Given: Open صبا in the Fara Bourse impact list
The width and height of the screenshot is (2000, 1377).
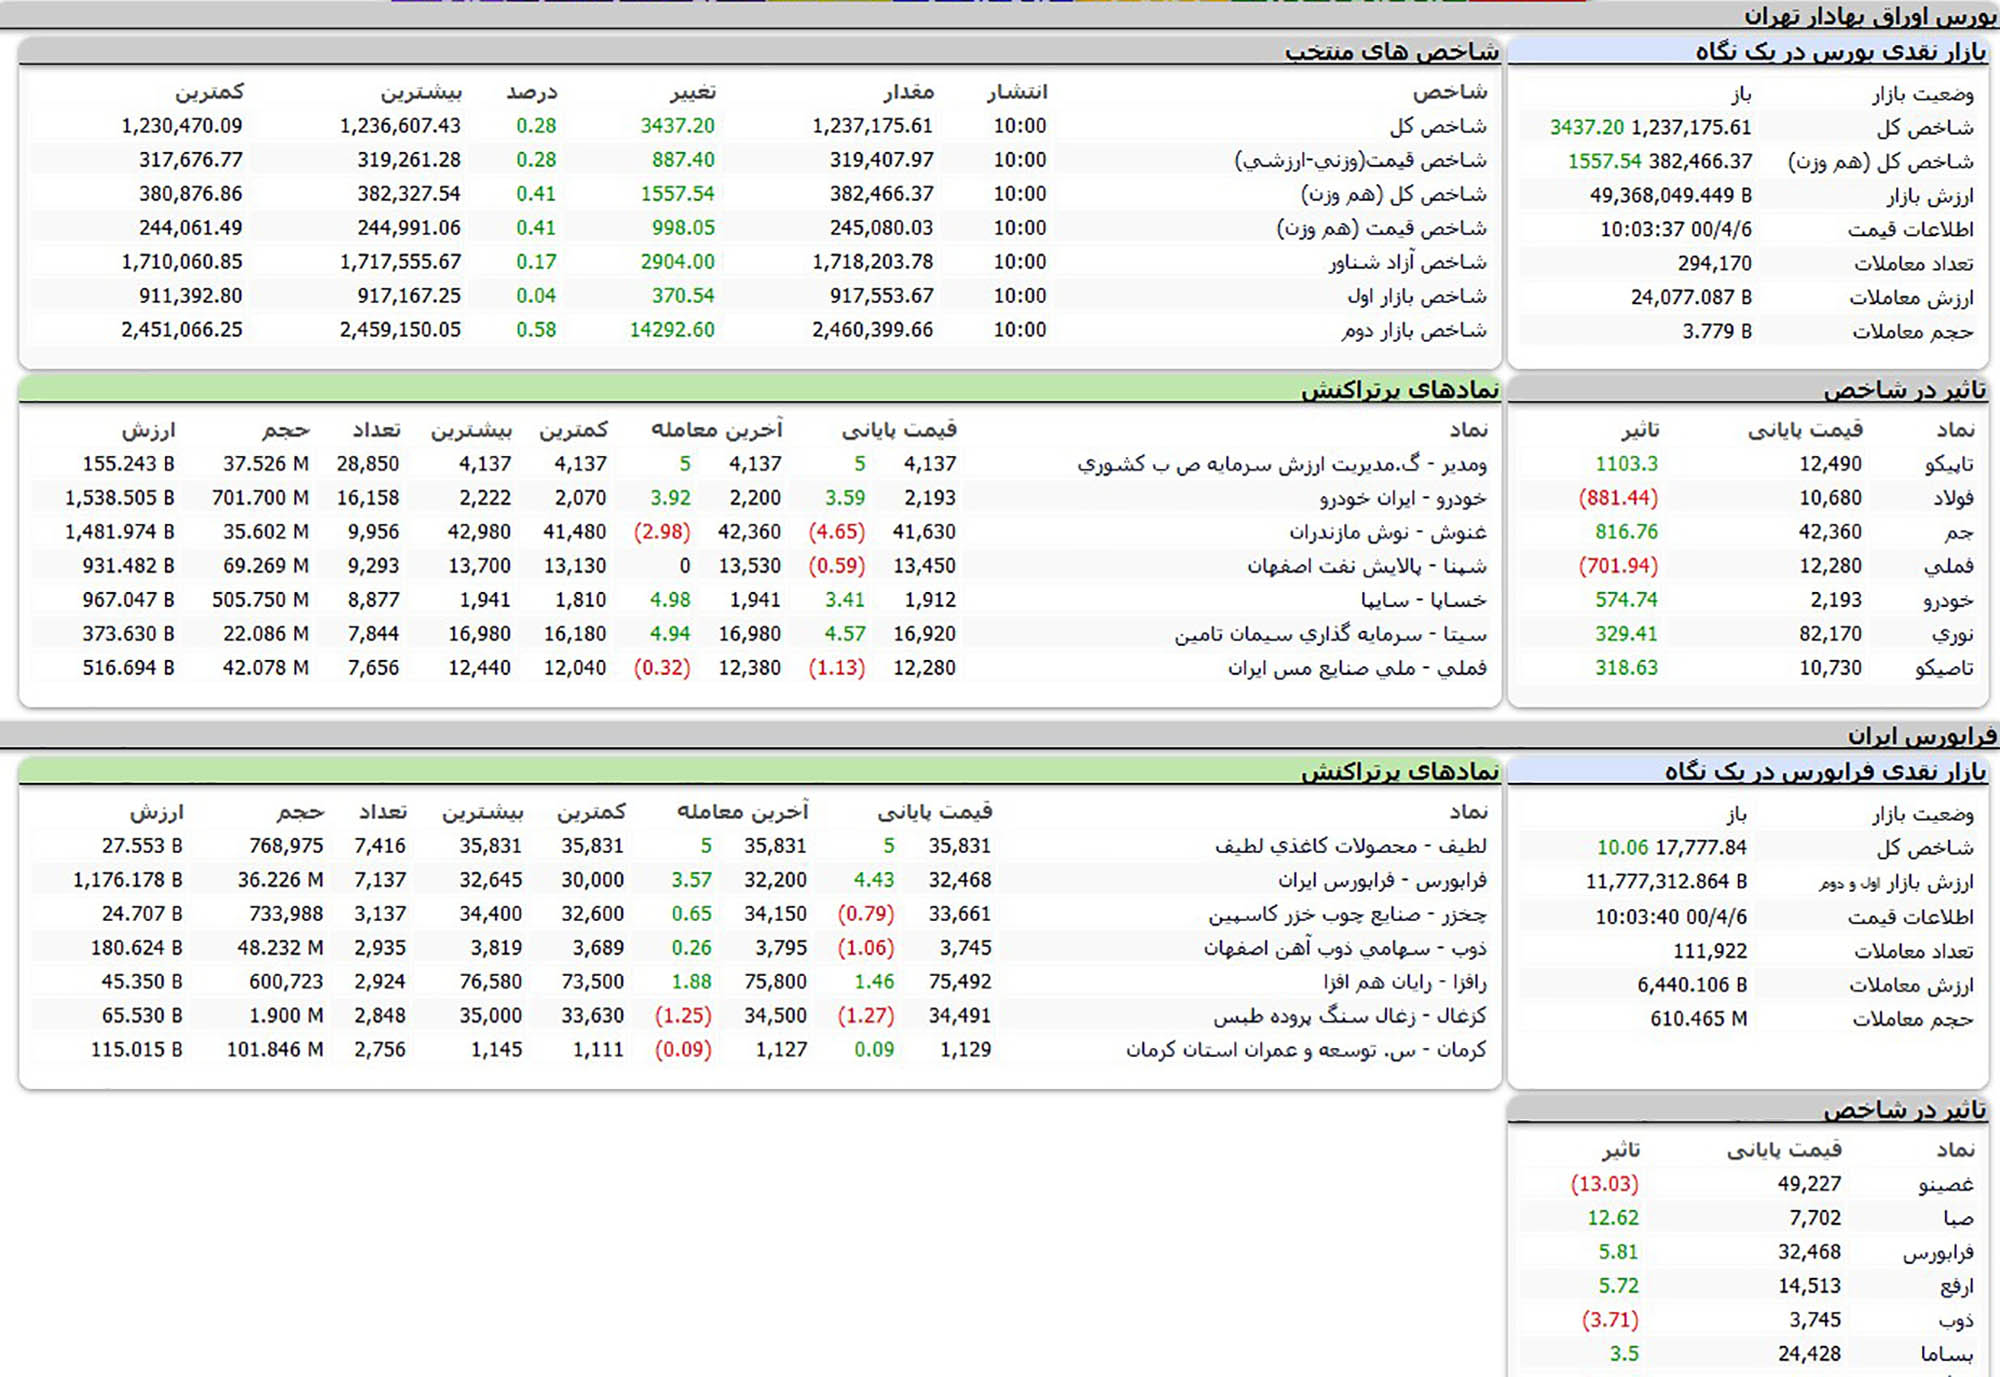Looking at the screenshot, I should pyautogui.click(x=1959, y=1218).
